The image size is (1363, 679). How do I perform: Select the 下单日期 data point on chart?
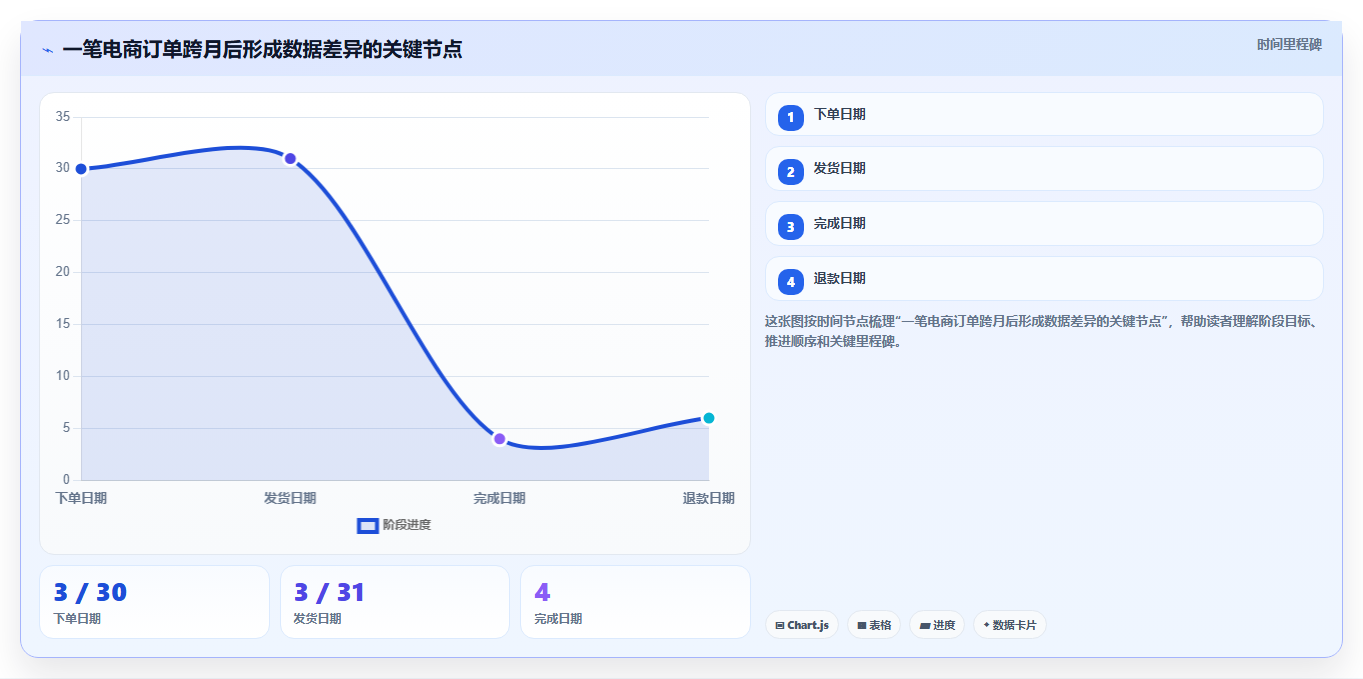click(x=81, y=169)
